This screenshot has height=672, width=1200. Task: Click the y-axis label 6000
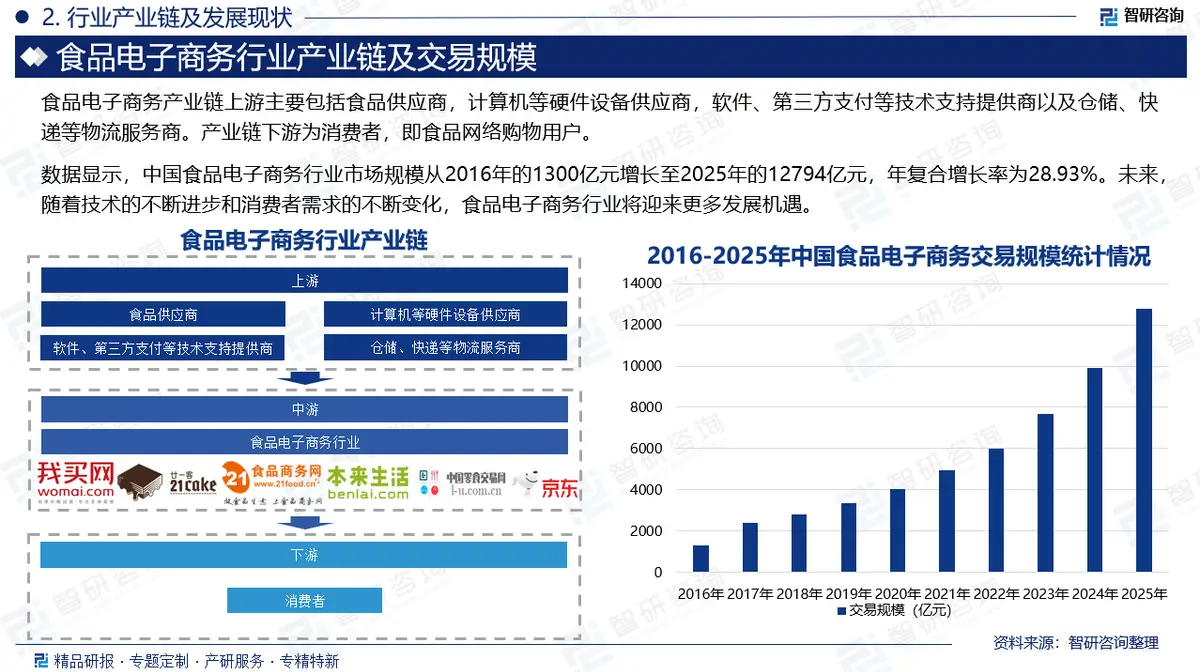point(645,449)
